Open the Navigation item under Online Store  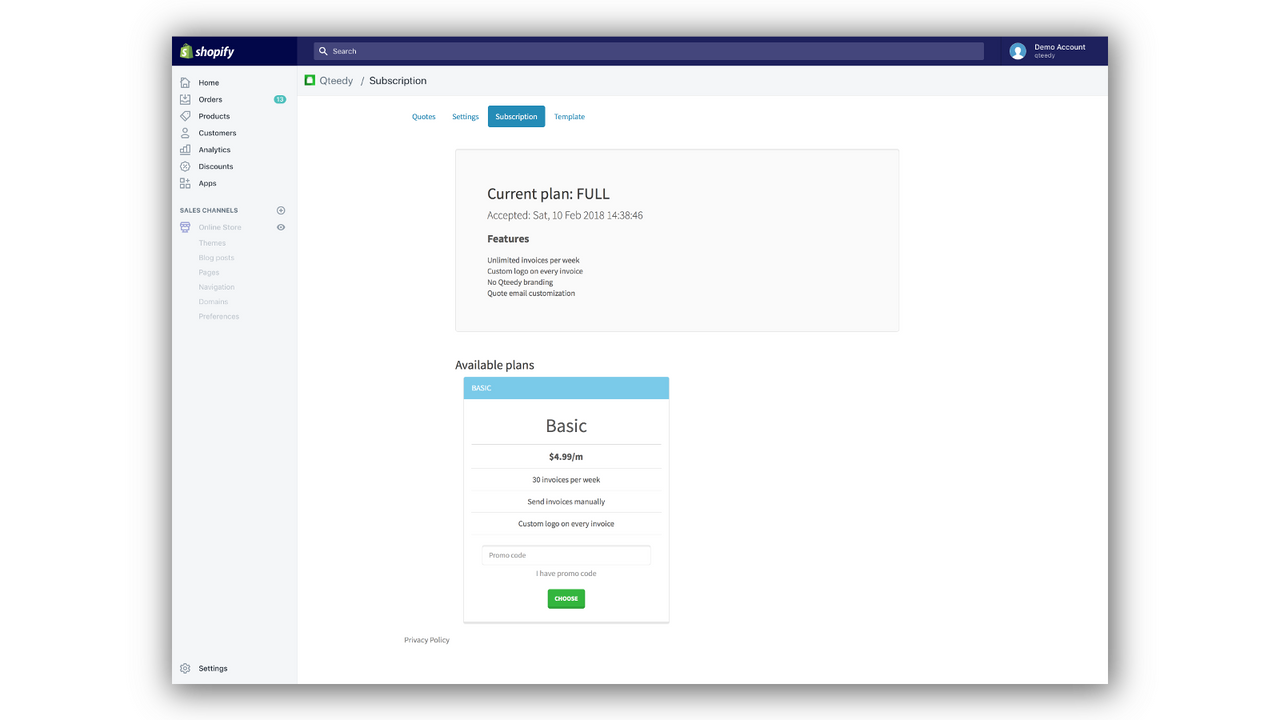[x=216, y=287]
